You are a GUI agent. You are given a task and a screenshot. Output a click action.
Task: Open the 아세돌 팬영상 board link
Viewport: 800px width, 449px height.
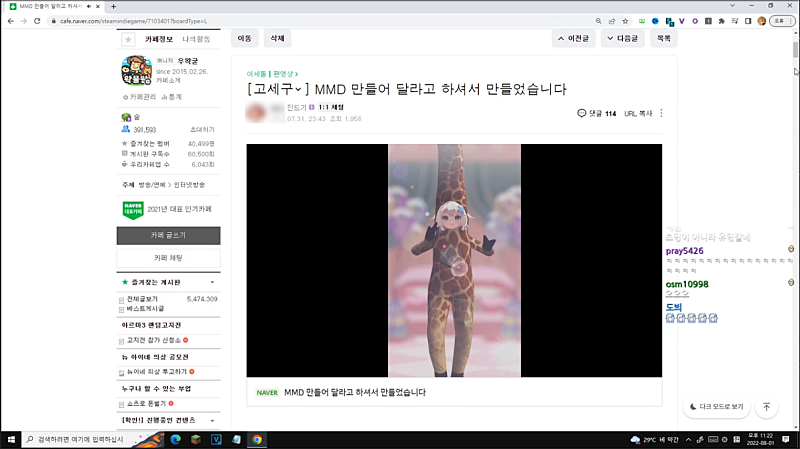(272, 74)
